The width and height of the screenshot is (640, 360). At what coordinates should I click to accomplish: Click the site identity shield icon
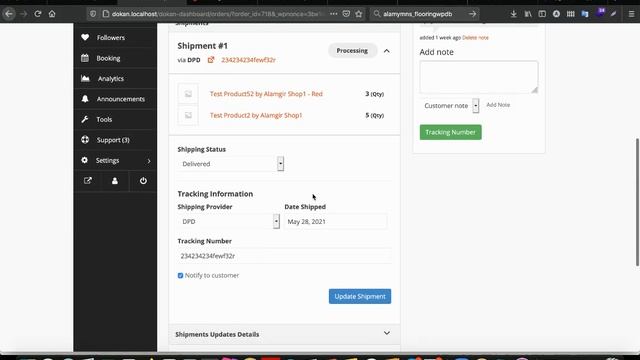point(93,14)
